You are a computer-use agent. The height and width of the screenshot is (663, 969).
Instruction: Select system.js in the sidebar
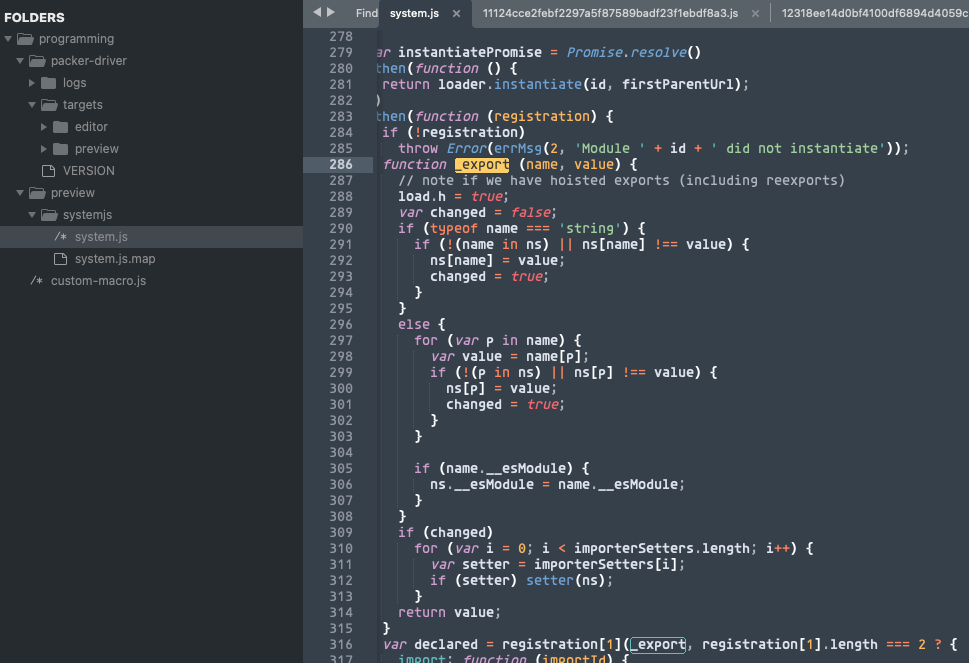[x=151, y=237]
